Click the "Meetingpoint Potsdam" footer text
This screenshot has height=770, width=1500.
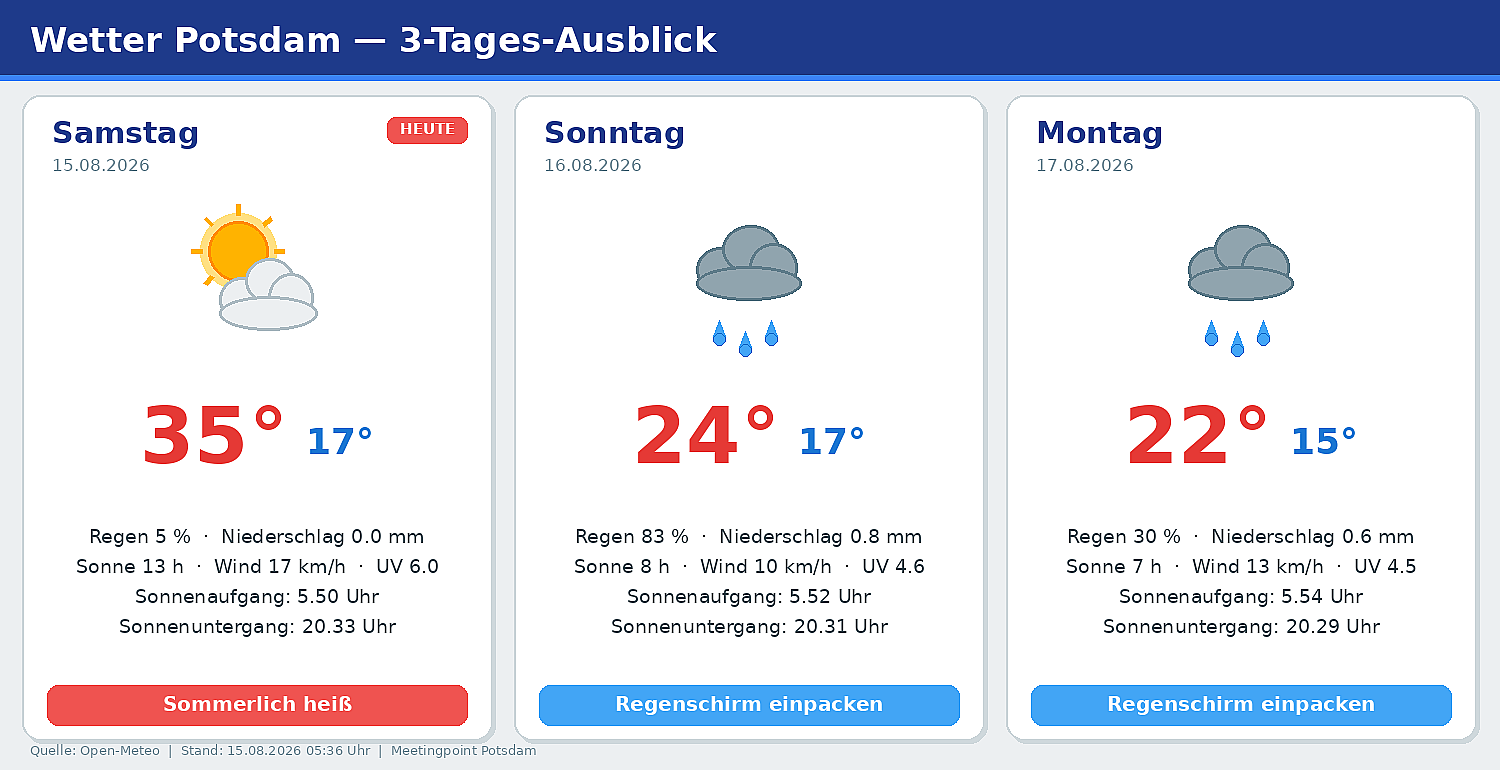[x=463, y=751]
